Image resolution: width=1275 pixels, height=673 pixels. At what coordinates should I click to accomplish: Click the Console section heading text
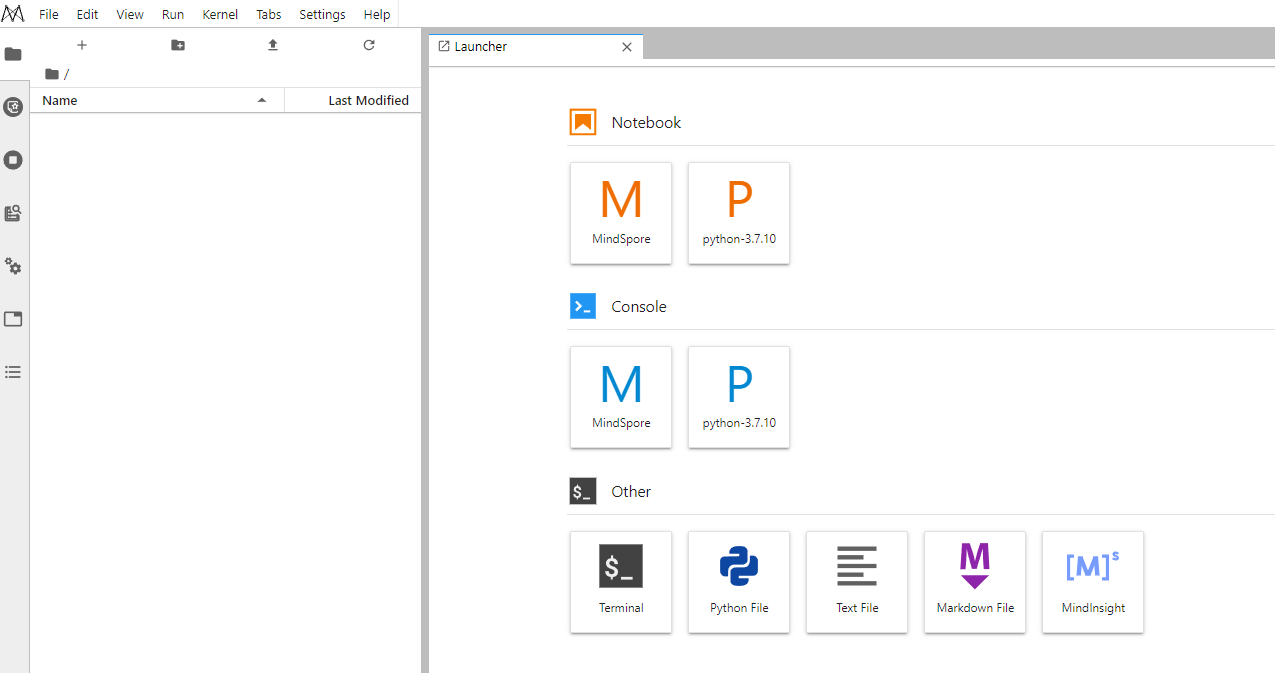(639, 306)
